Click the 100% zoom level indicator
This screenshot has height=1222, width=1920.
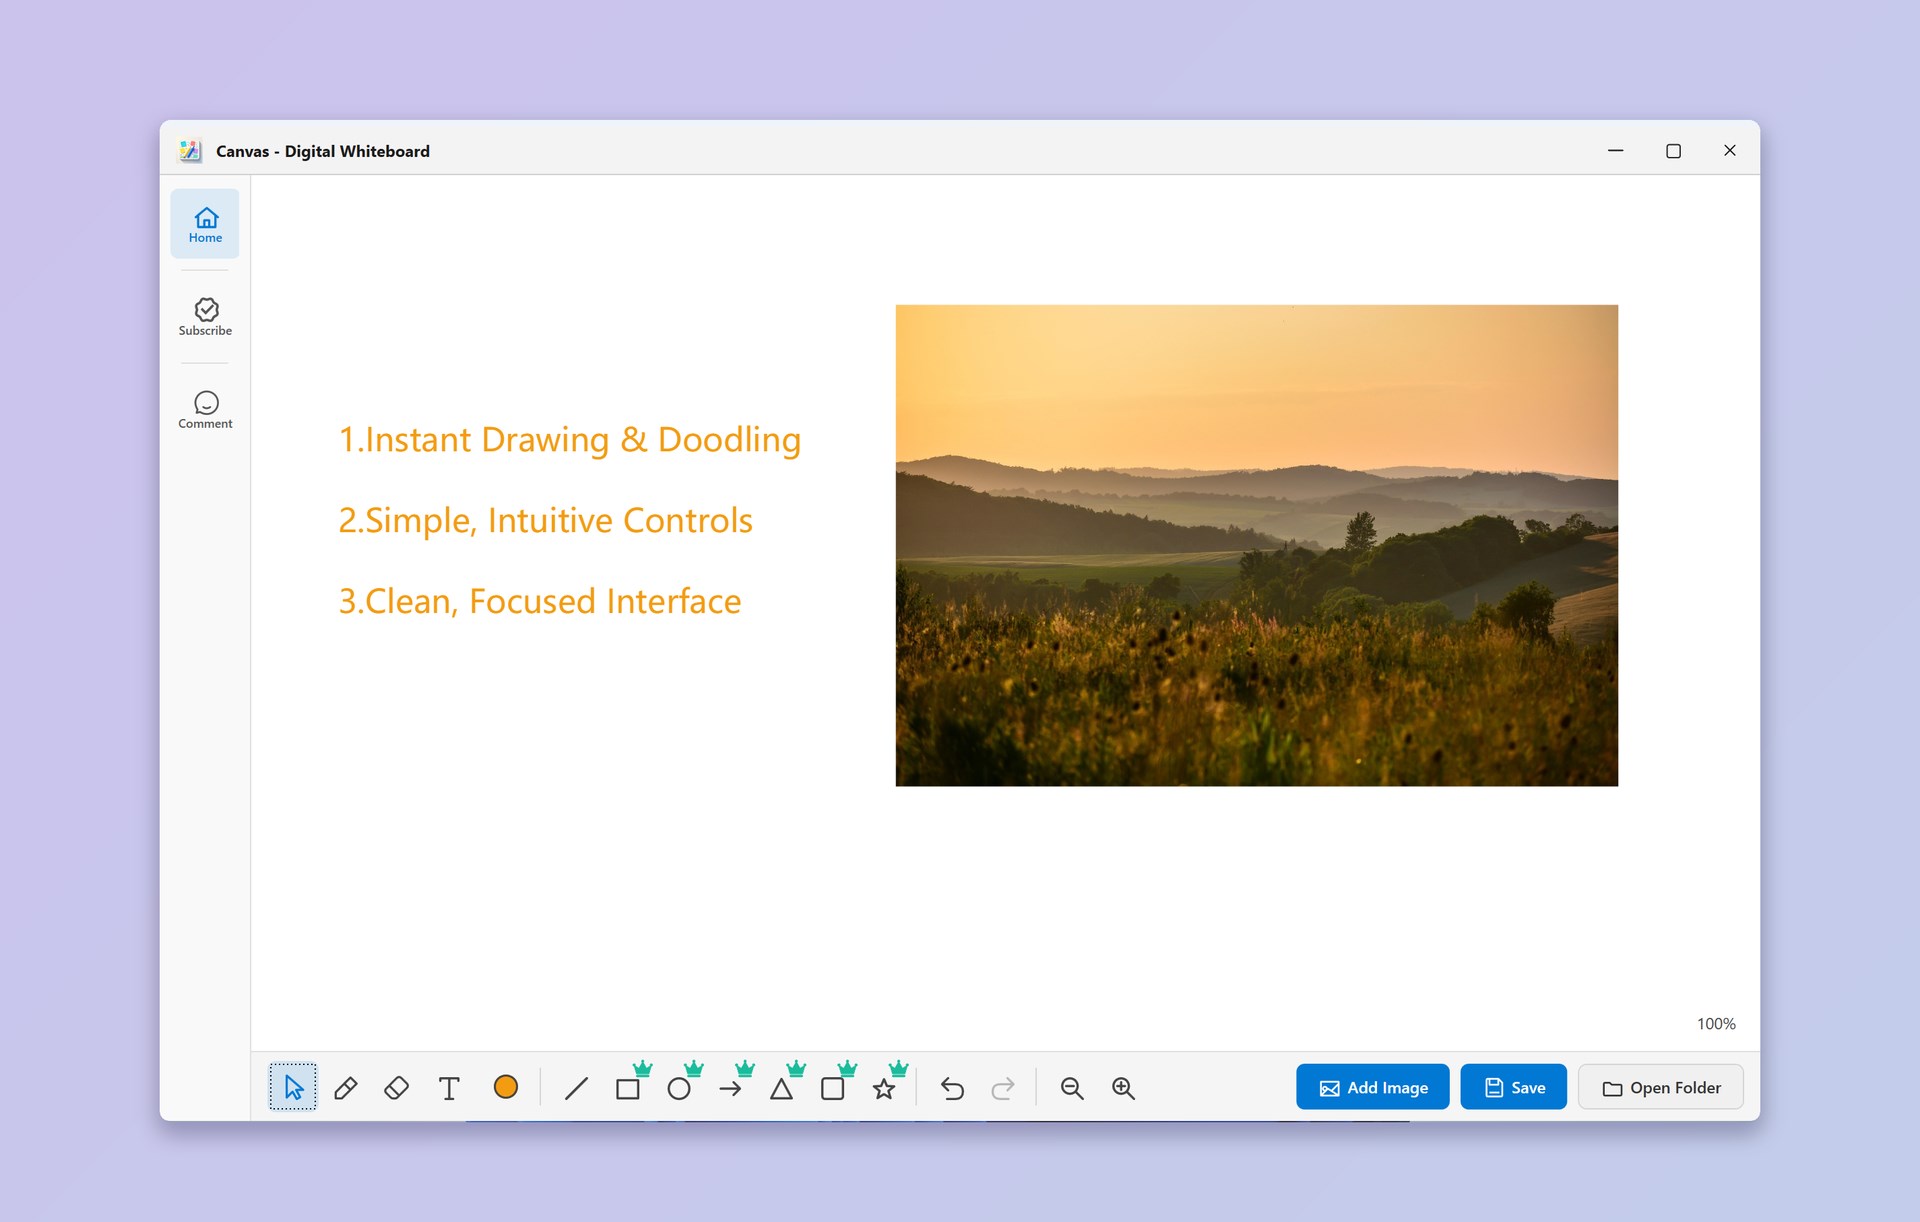tap(1715, 1024)
